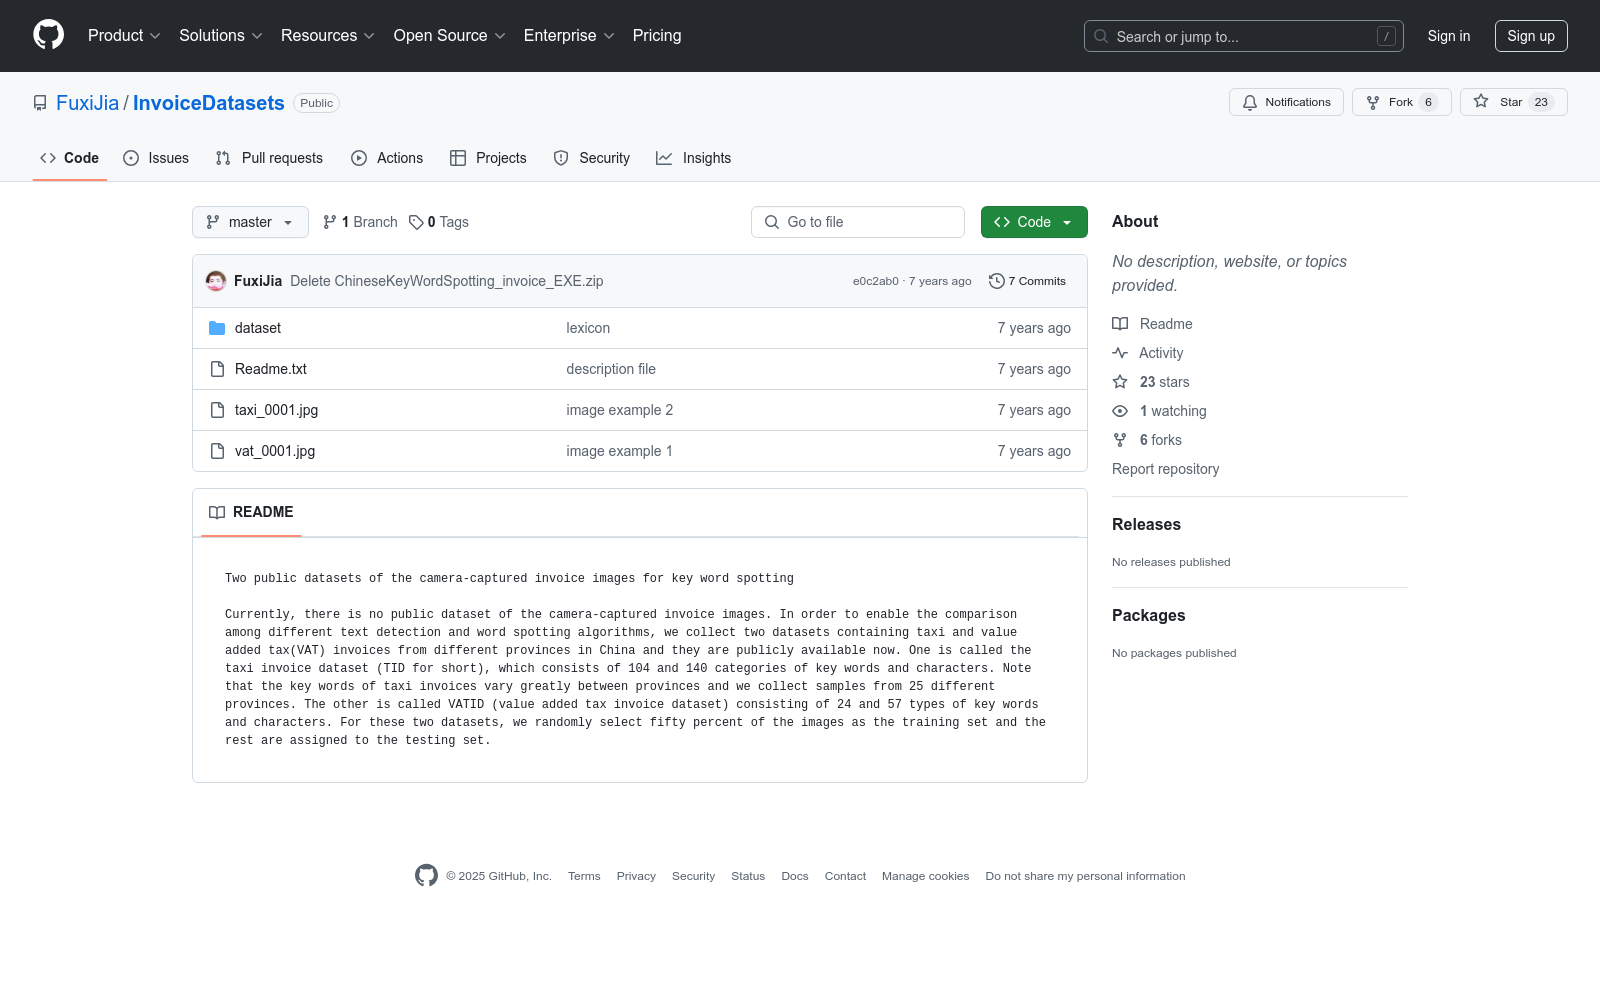
Task: Open the footer Docs link
Action: (795, 876)
